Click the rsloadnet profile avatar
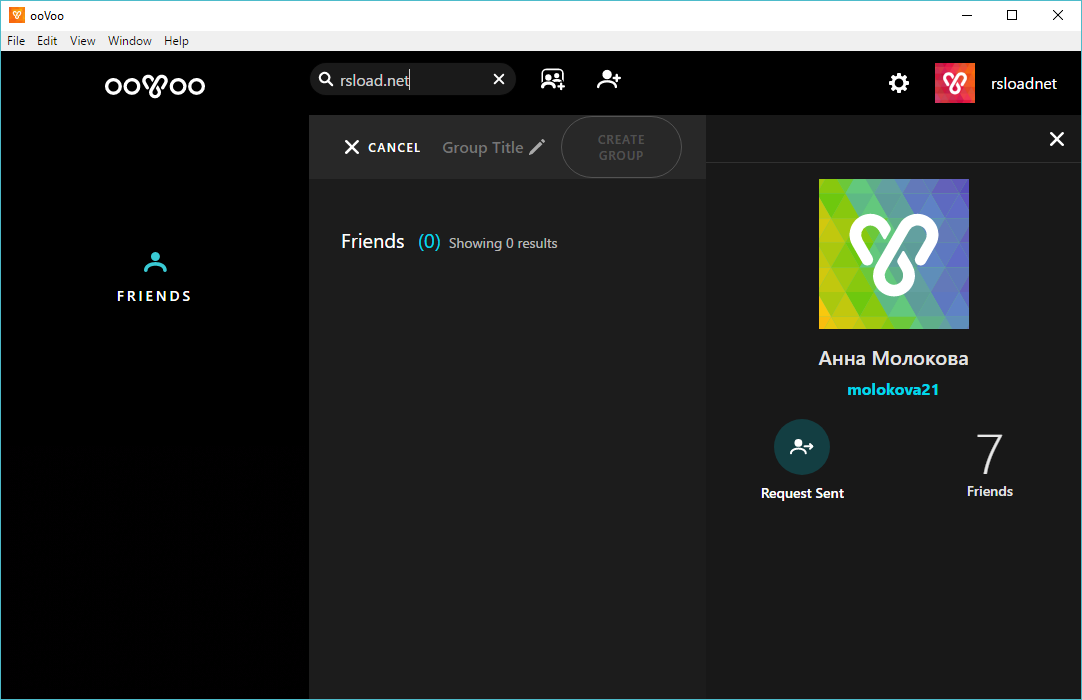Image resolution: width=1082 pixels, height=700 pixels. (x=954, y=83)
